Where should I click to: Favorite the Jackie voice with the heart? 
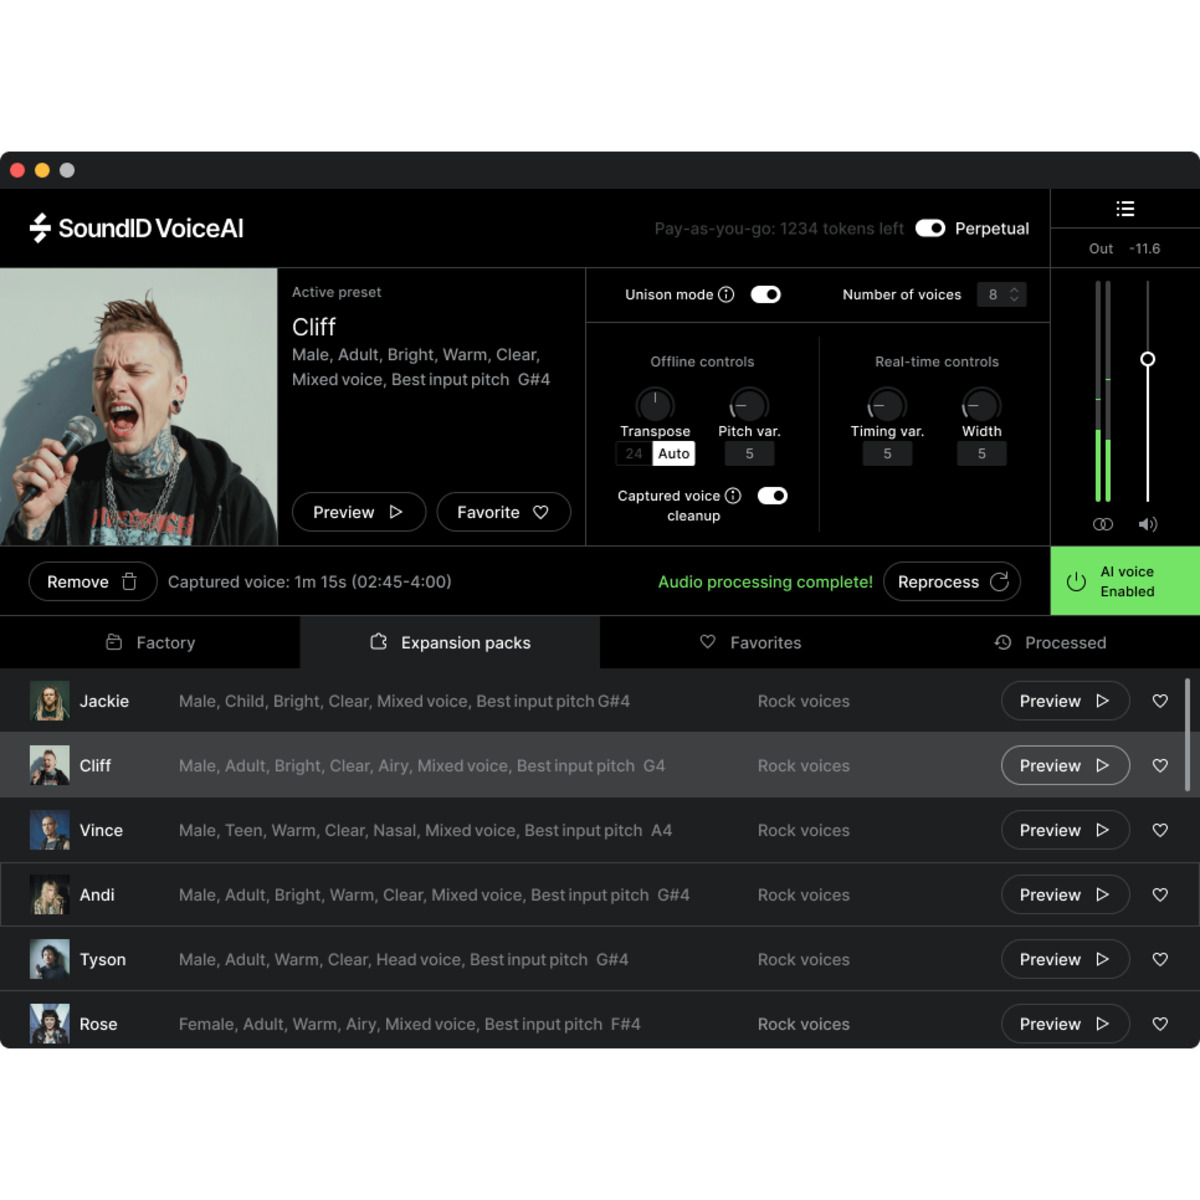click(x=1160, y=701)
